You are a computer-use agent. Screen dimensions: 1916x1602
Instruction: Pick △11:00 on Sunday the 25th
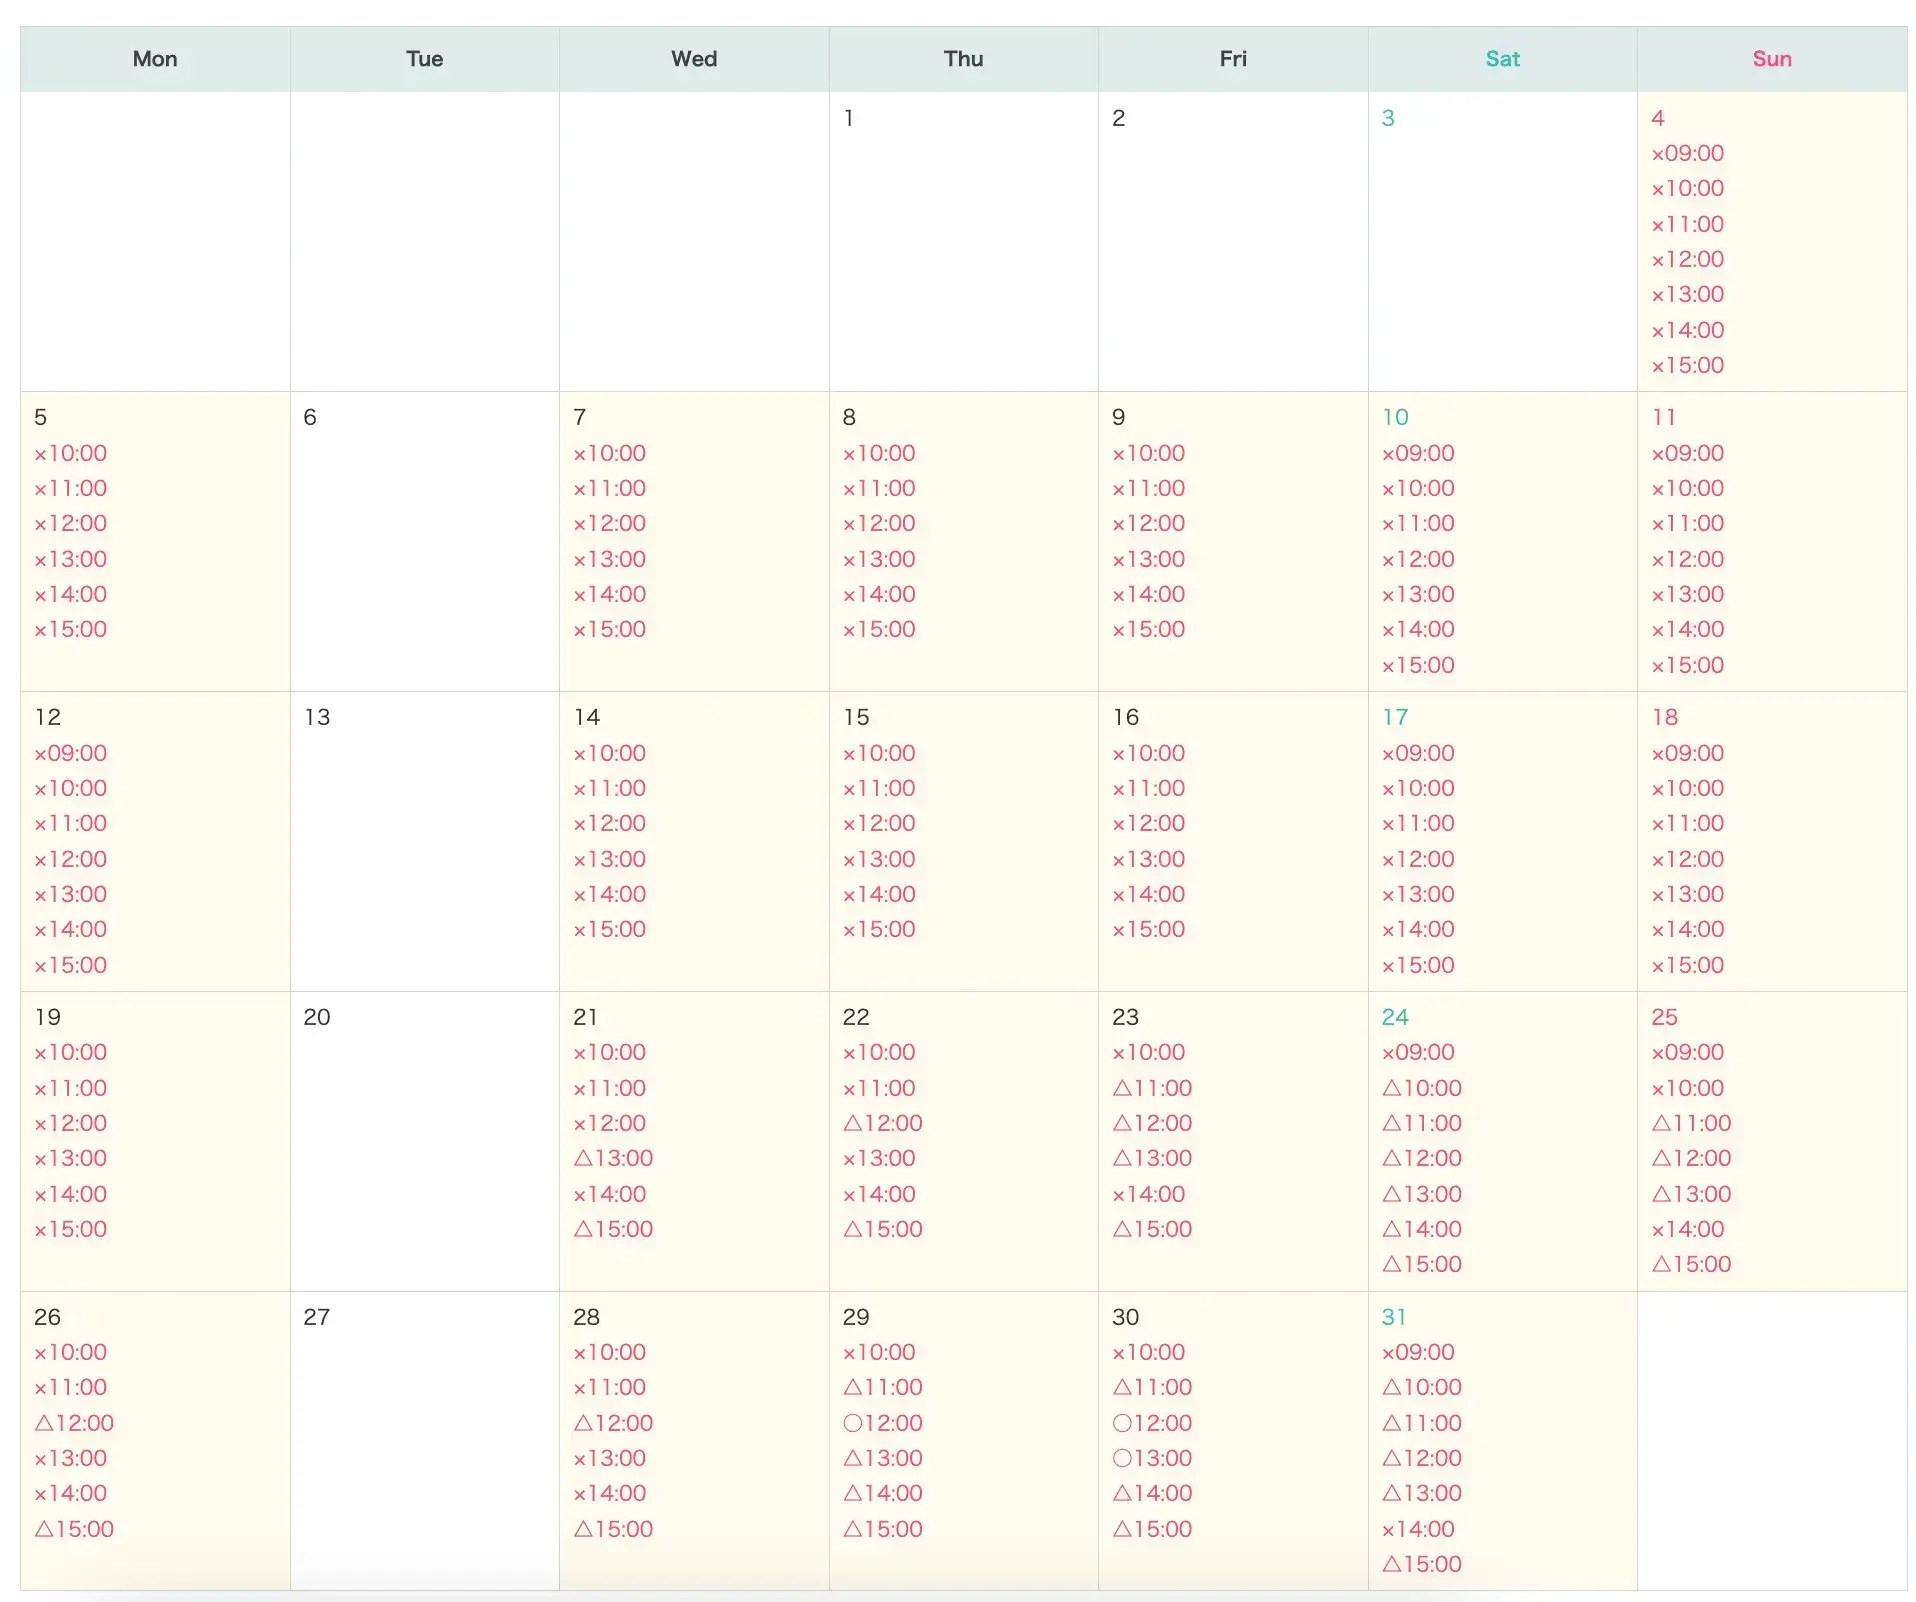click(x=1691, y=1122)
